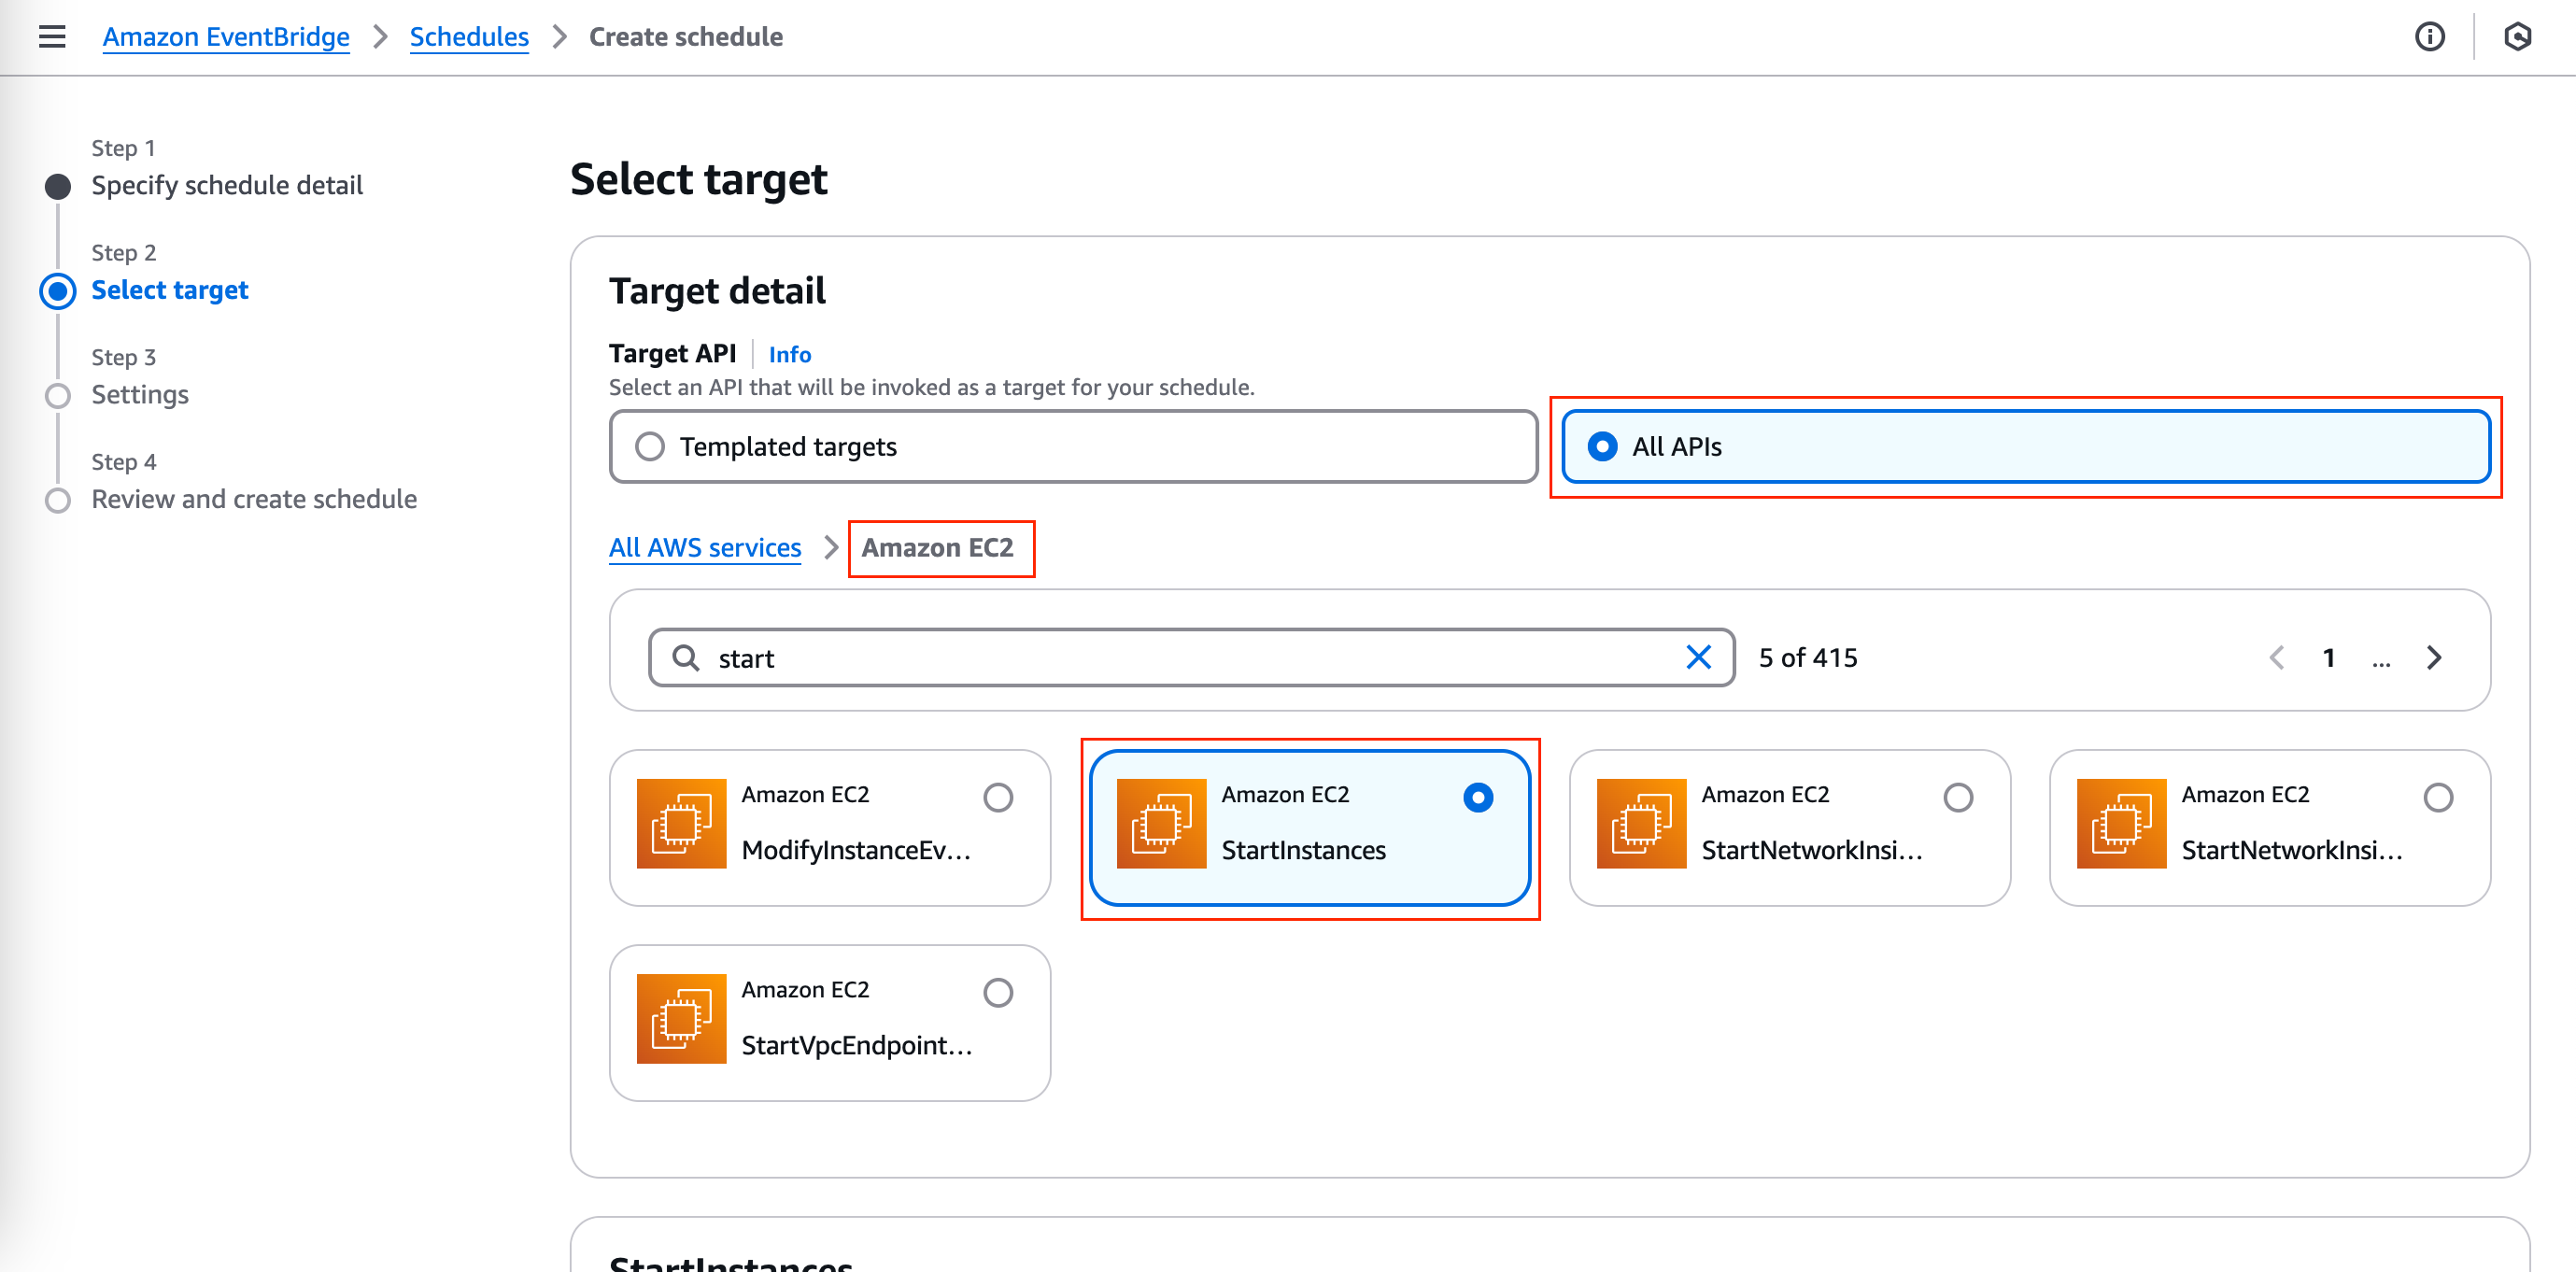Open the Schedules breadcrumb

[469, 37]
